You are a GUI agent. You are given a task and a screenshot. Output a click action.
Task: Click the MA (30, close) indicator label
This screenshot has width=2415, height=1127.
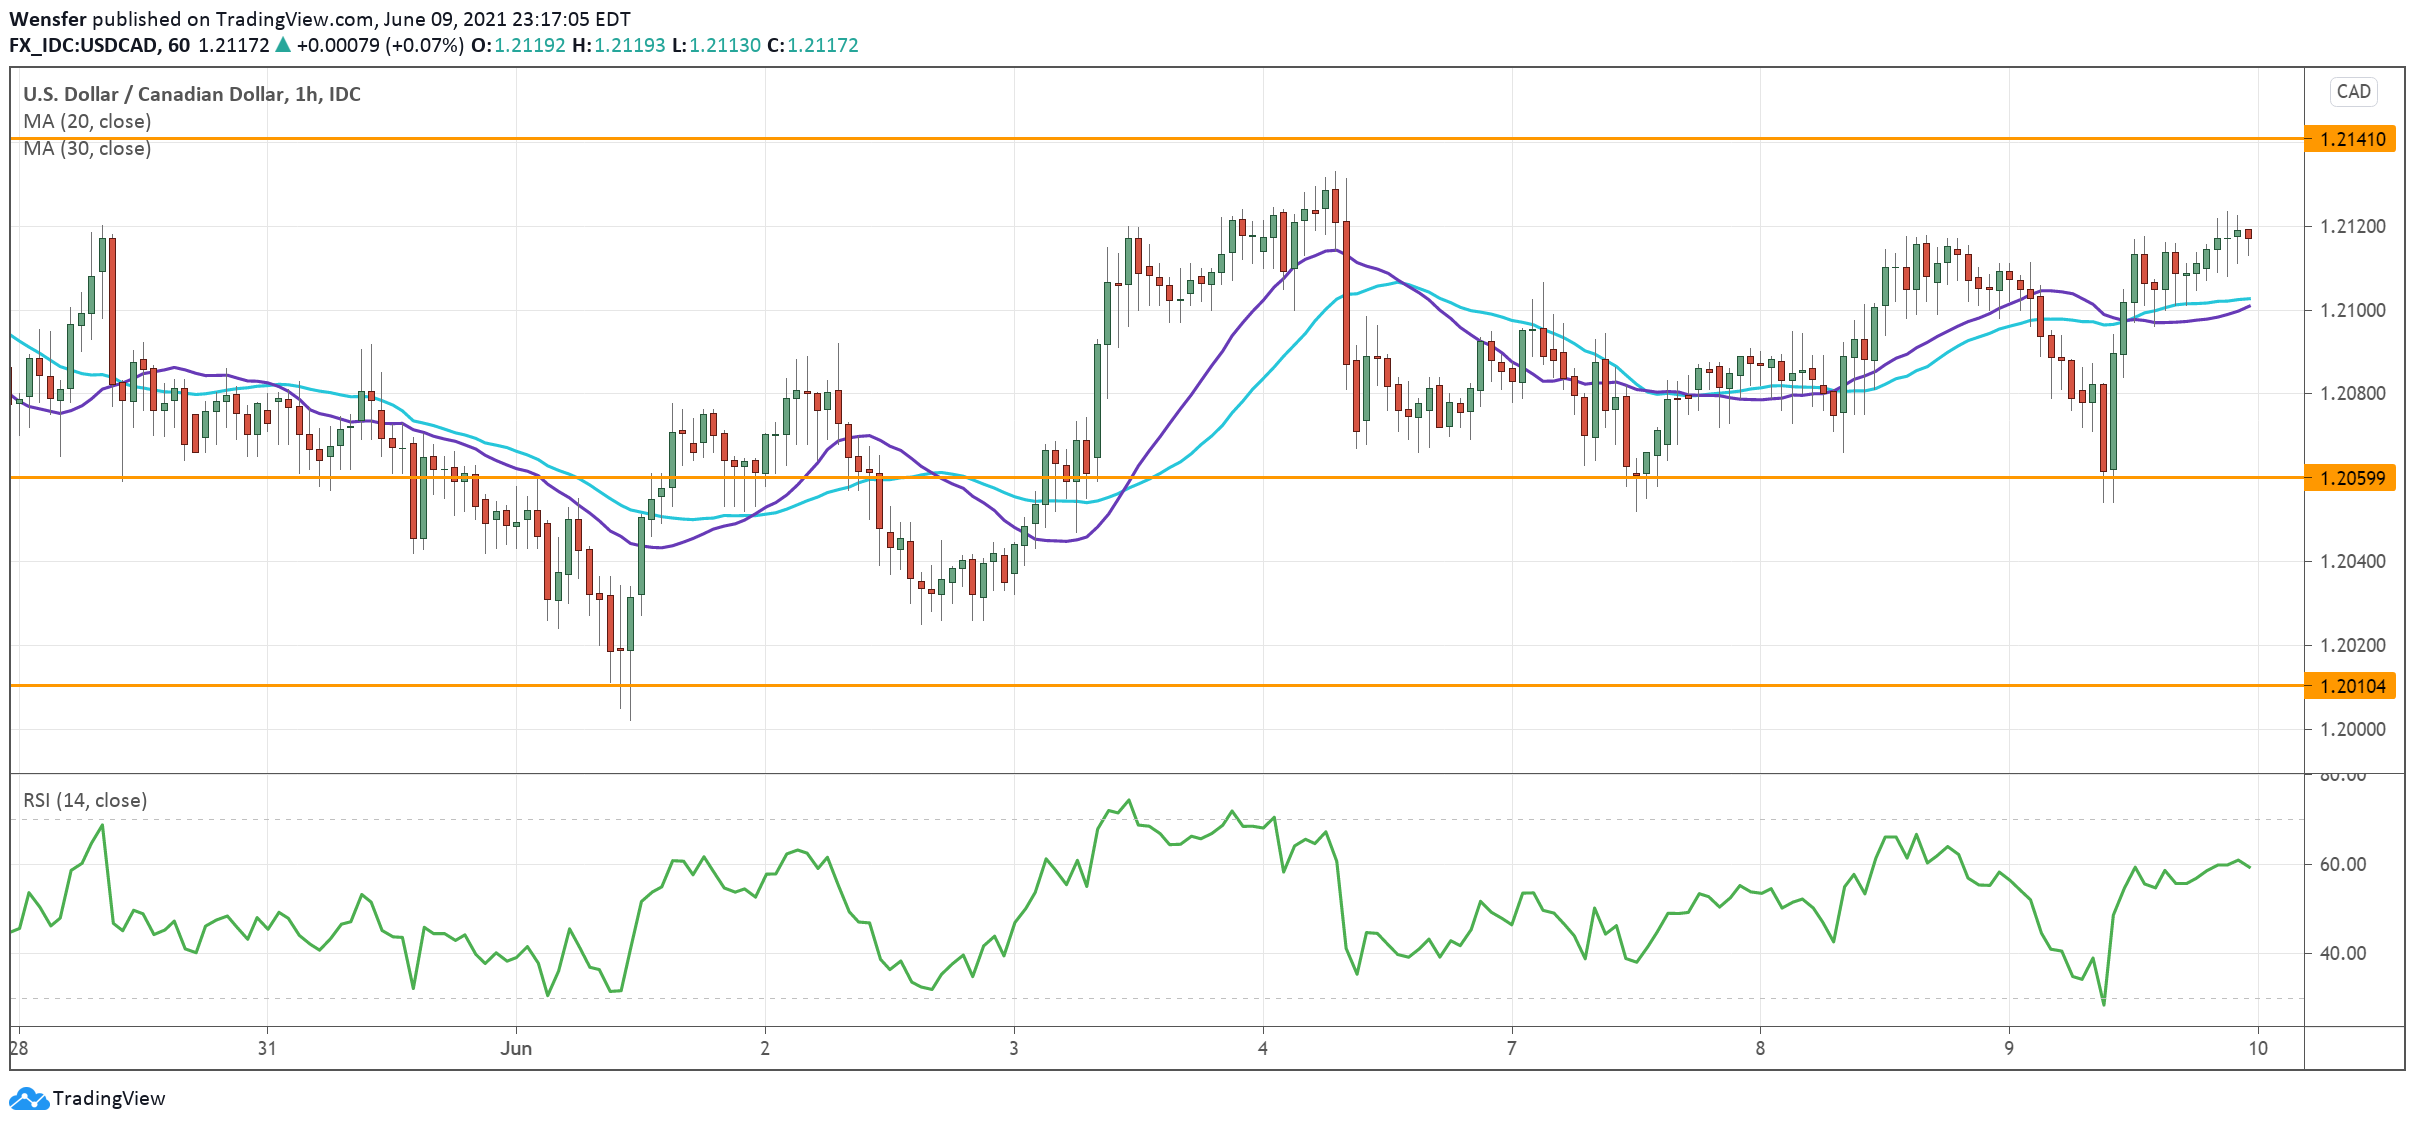point(87,148)
